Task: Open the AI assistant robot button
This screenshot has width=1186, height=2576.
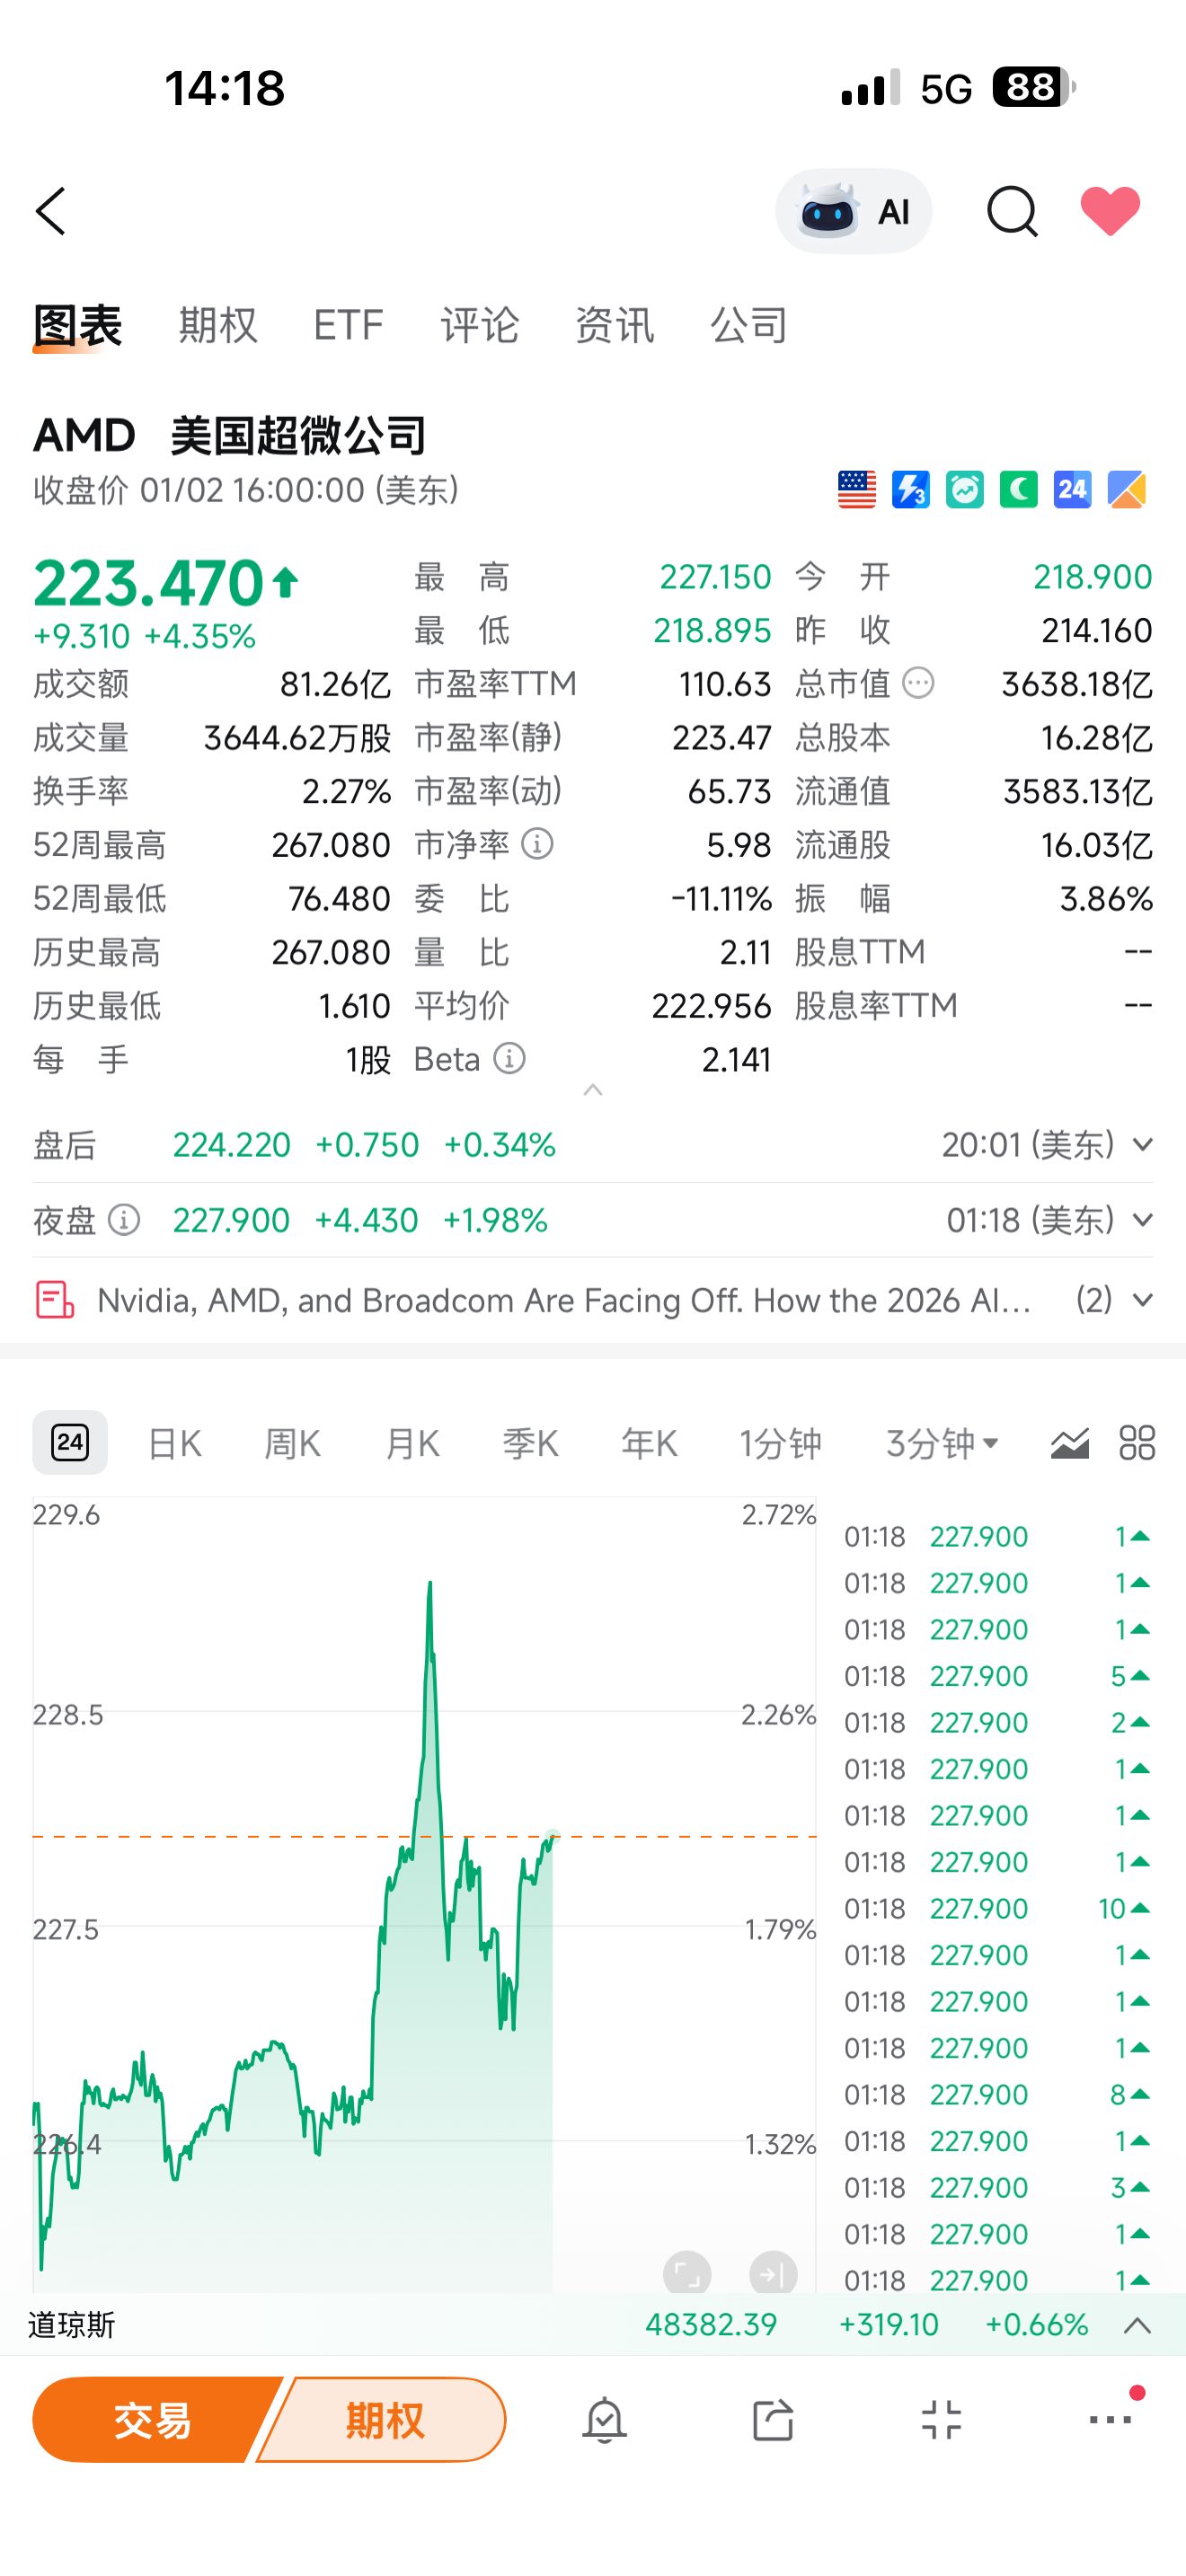Action: coord(853,211)
